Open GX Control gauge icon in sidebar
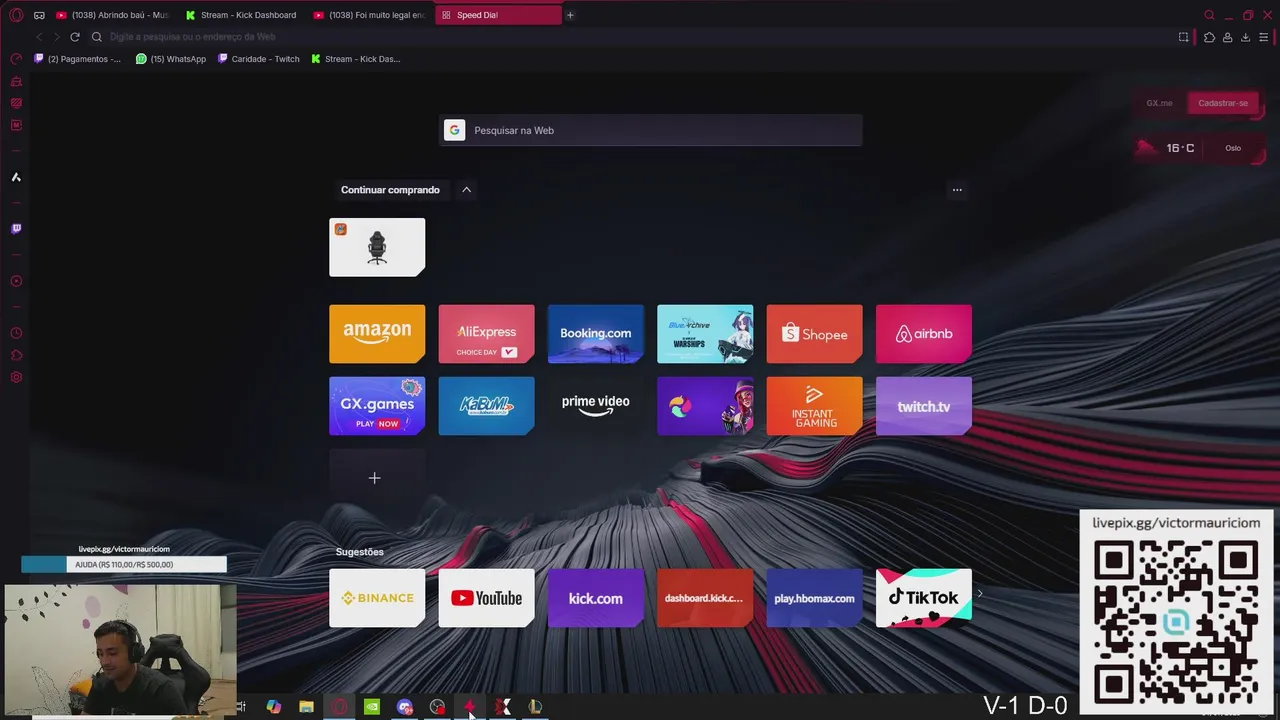 (x=16, y=59)
